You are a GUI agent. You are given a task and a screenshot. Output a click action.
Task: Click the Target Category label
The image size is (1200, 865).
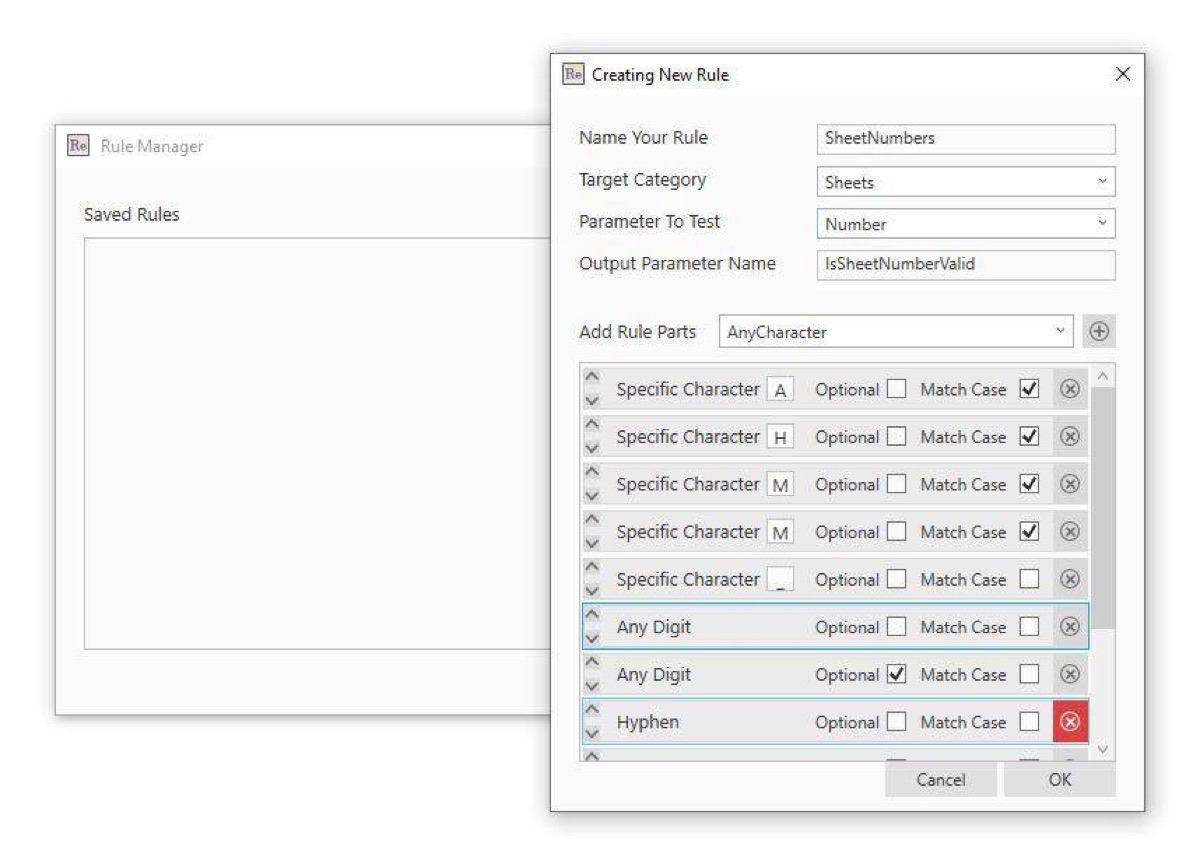coord(642,180)
